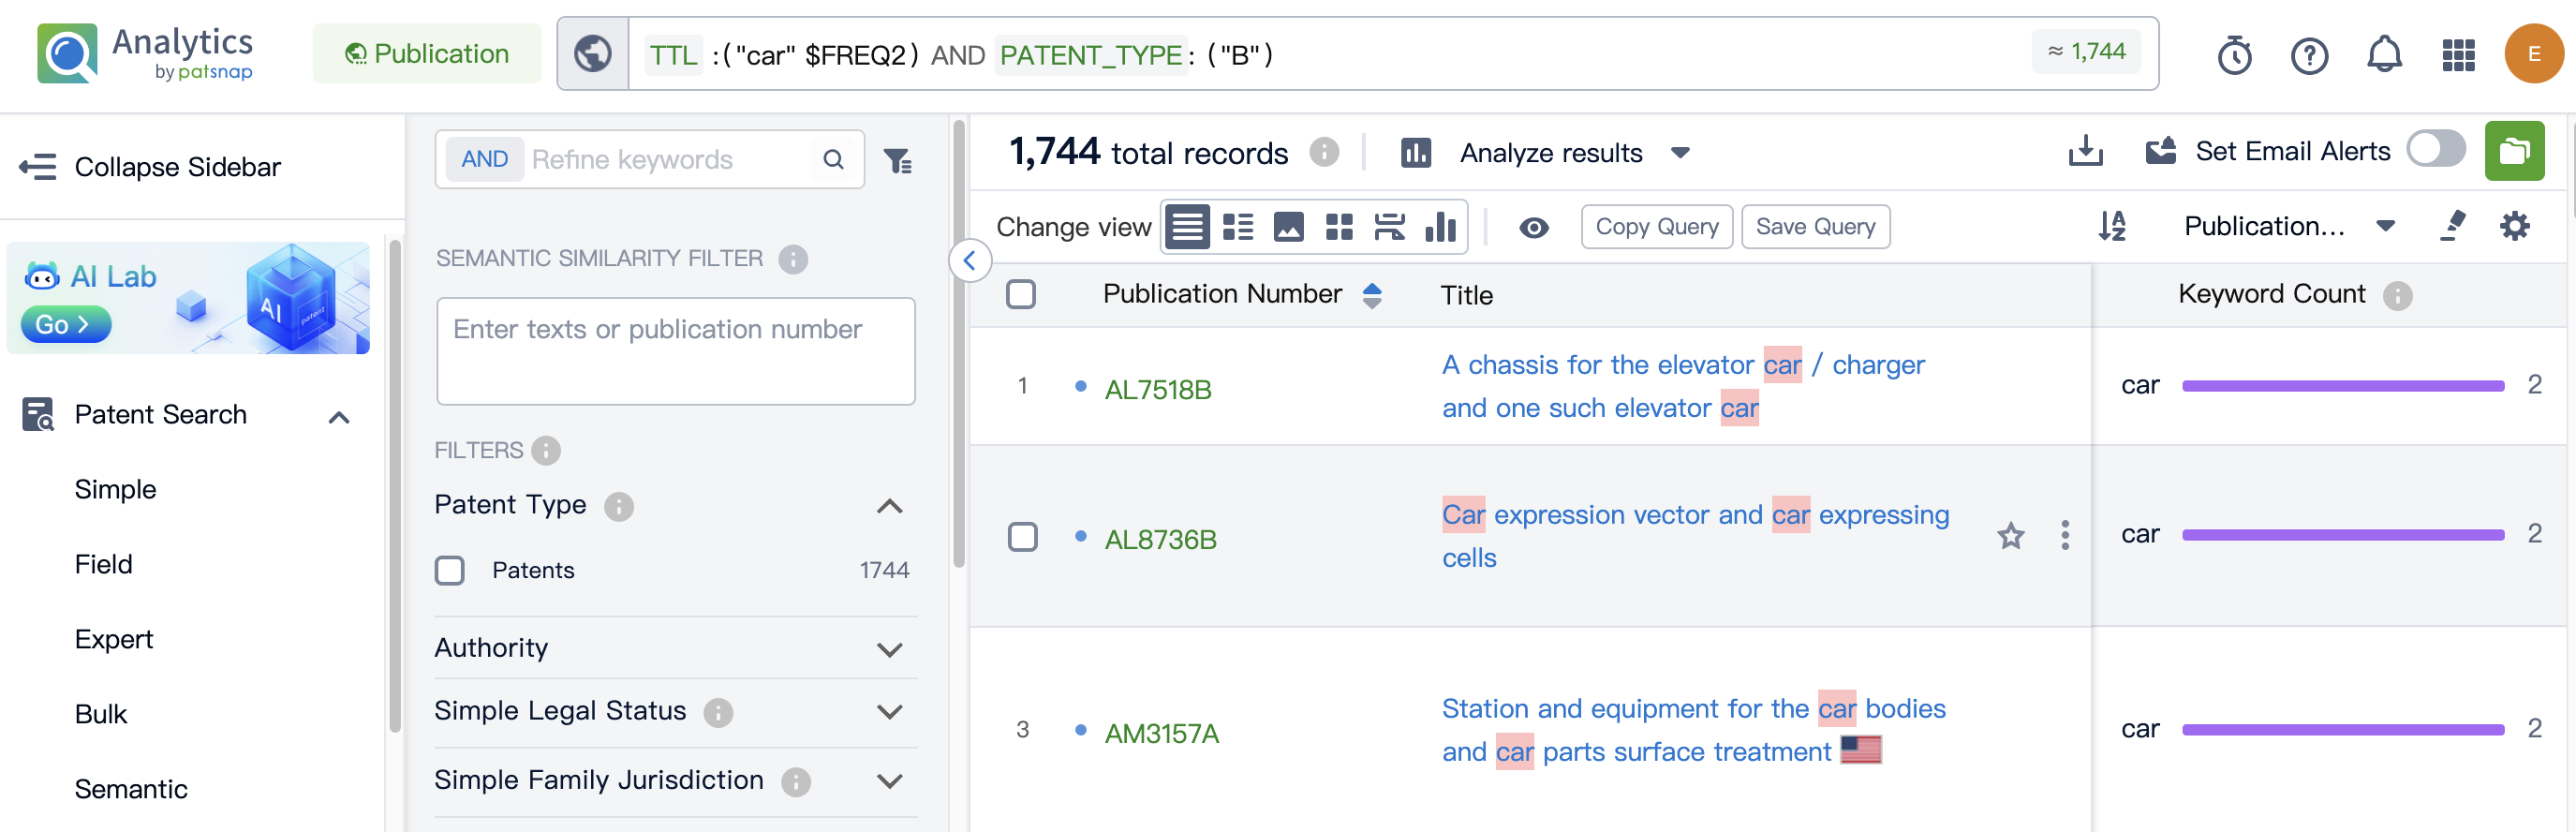The height and width of the screenshot is (832, 2576).
Task: Open the notifications bell
Action: click(x=2384, y=55)
